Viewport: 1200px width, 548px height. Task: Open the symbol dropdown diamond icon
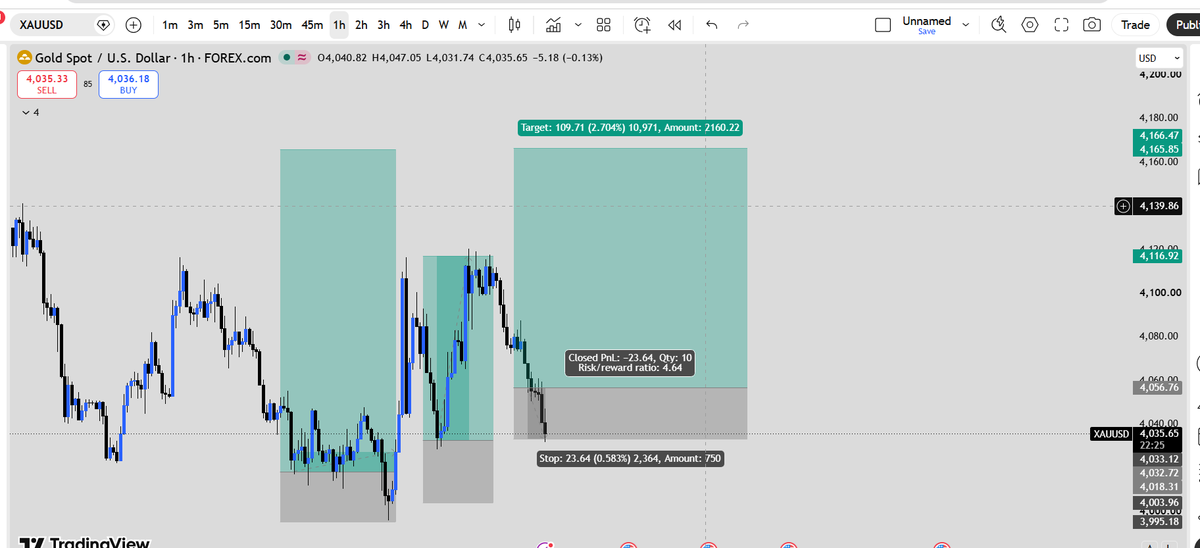click(104, 24)
